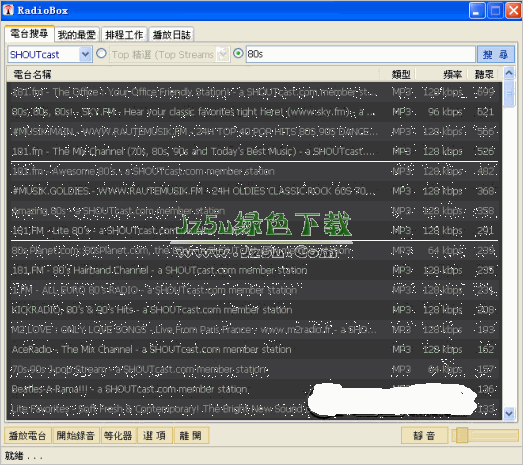Screen dimensions: 523x465
Task: Select the Lite Favorites station row
Action: pyautogui.click(x=254, y=409)
